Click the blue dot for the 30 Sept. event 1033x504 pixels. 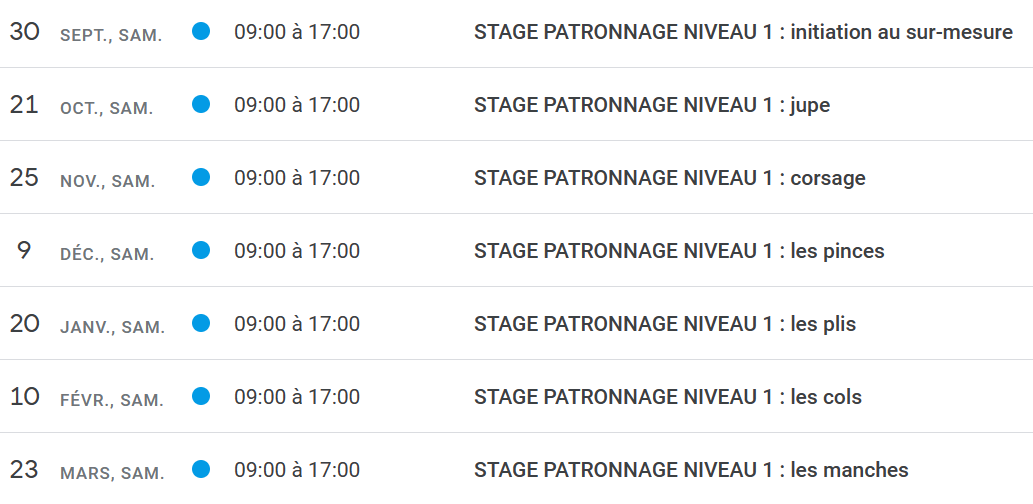point(201,32)
